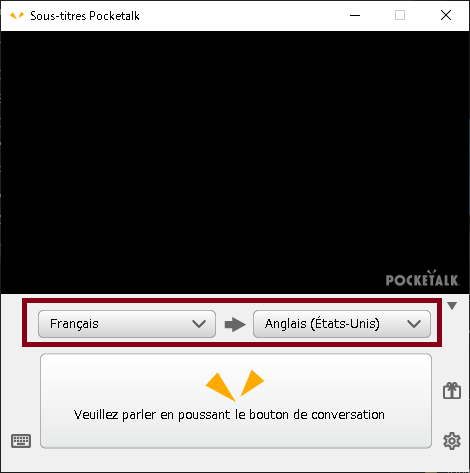Open the keyboard text input icon
Viewport: 470px width, 473px height.
[21, 441]
